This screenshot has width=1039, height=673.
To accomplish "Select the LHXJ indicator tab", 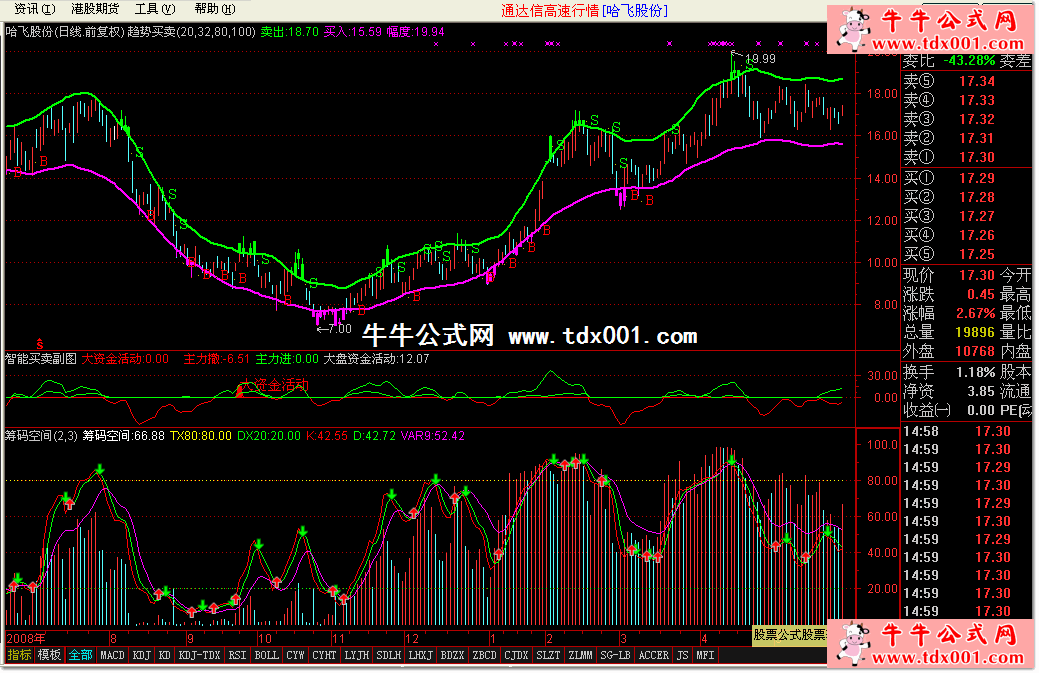I will point(421,655).
